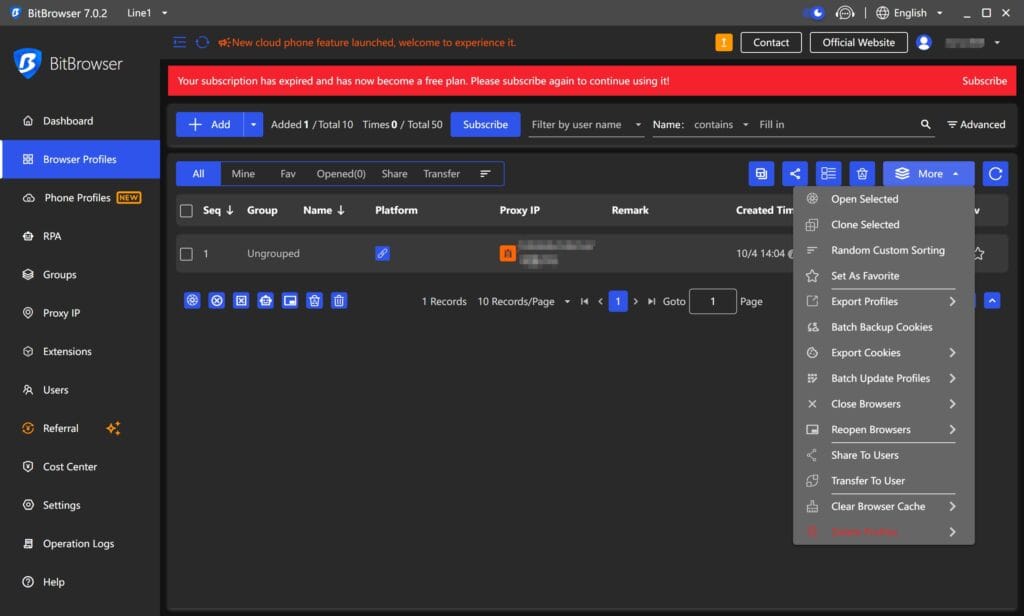
Task: Click the orange upgrade icon in header
Action: [724, 42]
